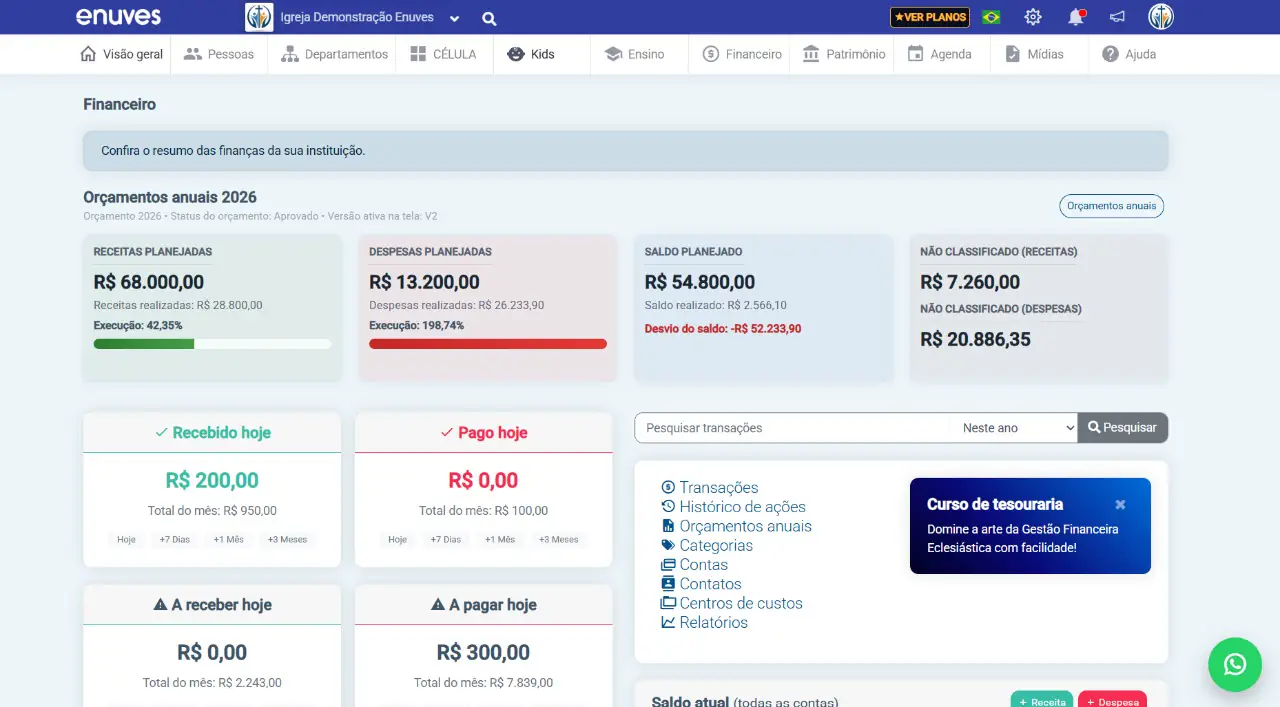Open the CÉLULA menu
This screenshot has height=707, width=1280.
pyautogui.click(x=443, y=54)
